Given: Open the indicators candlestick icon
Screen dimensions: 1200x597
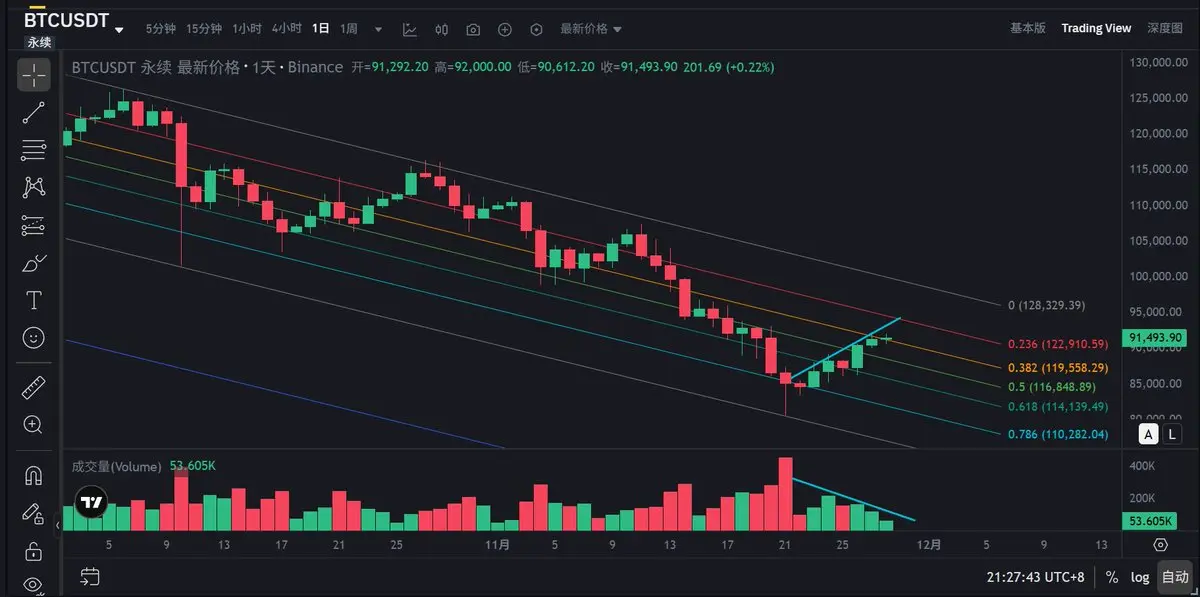Looking at the screenshot, I should point(442,29).
